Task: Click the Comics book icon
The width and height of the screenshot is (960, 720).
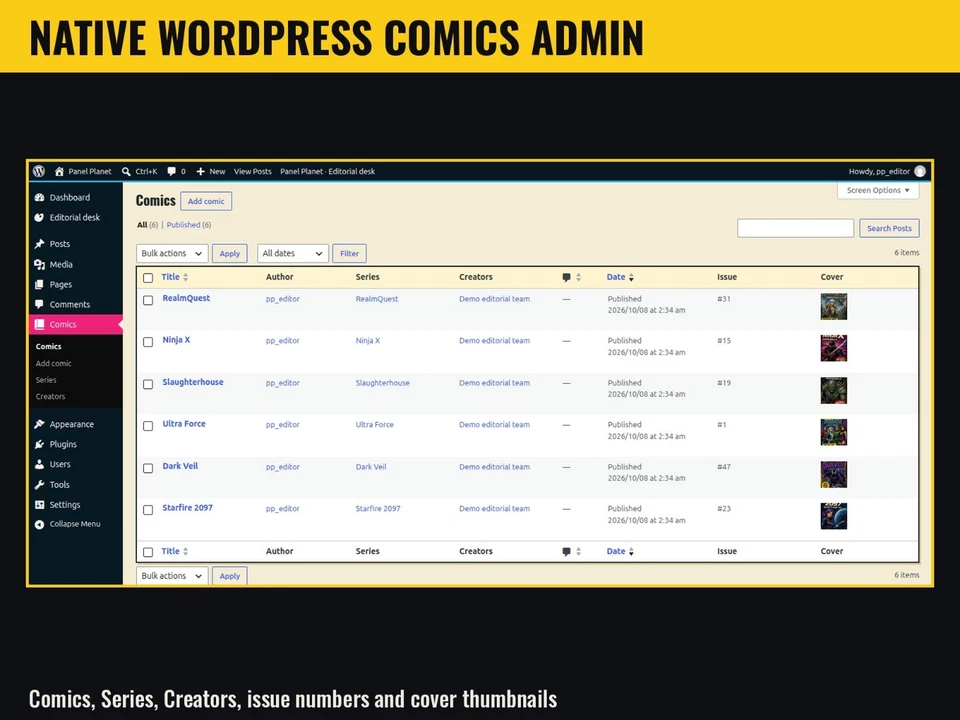Action: point(40,324)
